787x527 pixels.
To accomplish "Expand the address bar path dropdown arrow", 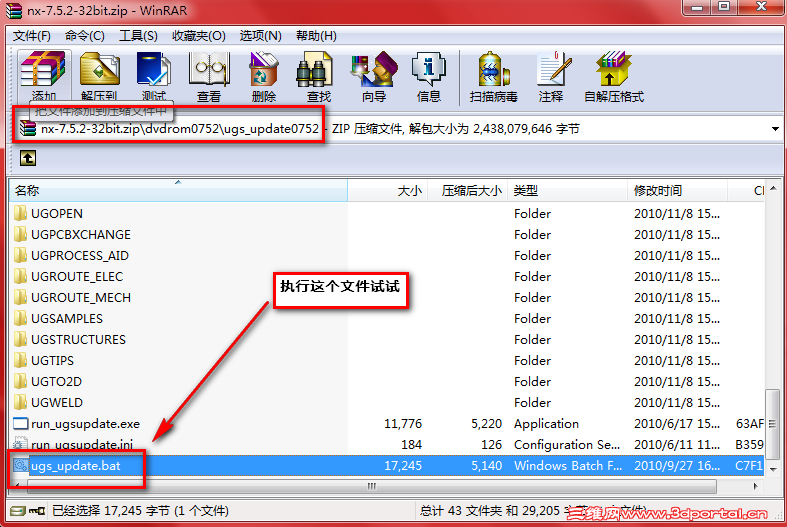I will (x=775, y=129).
